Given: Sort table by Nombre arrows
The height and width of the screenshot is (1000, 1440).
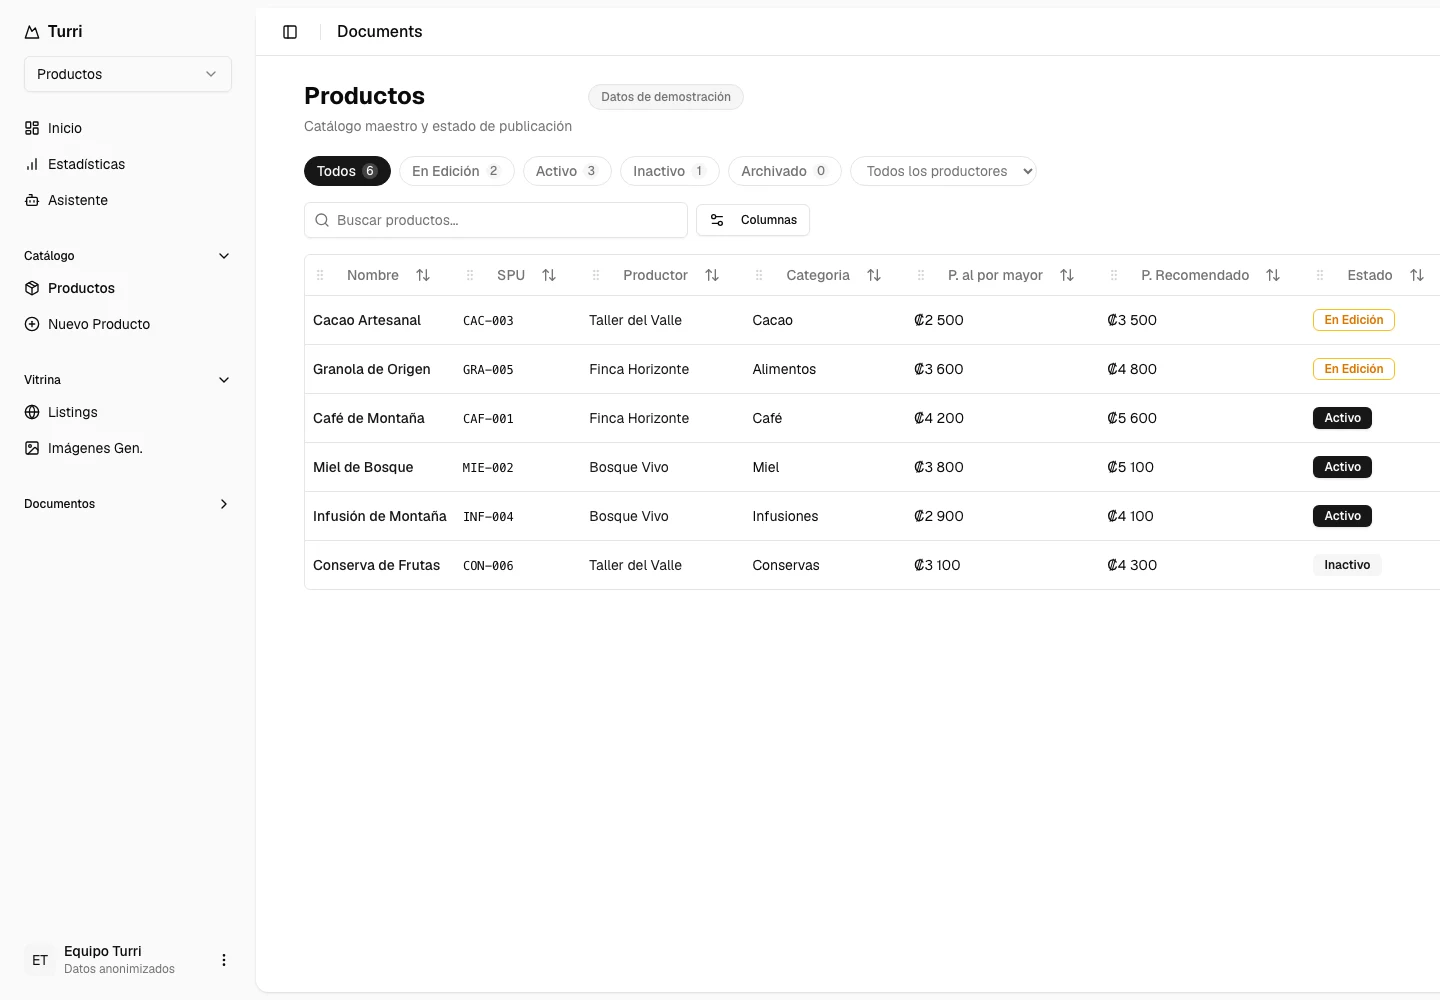Looking at the screenshot, I should click(423, 275).
